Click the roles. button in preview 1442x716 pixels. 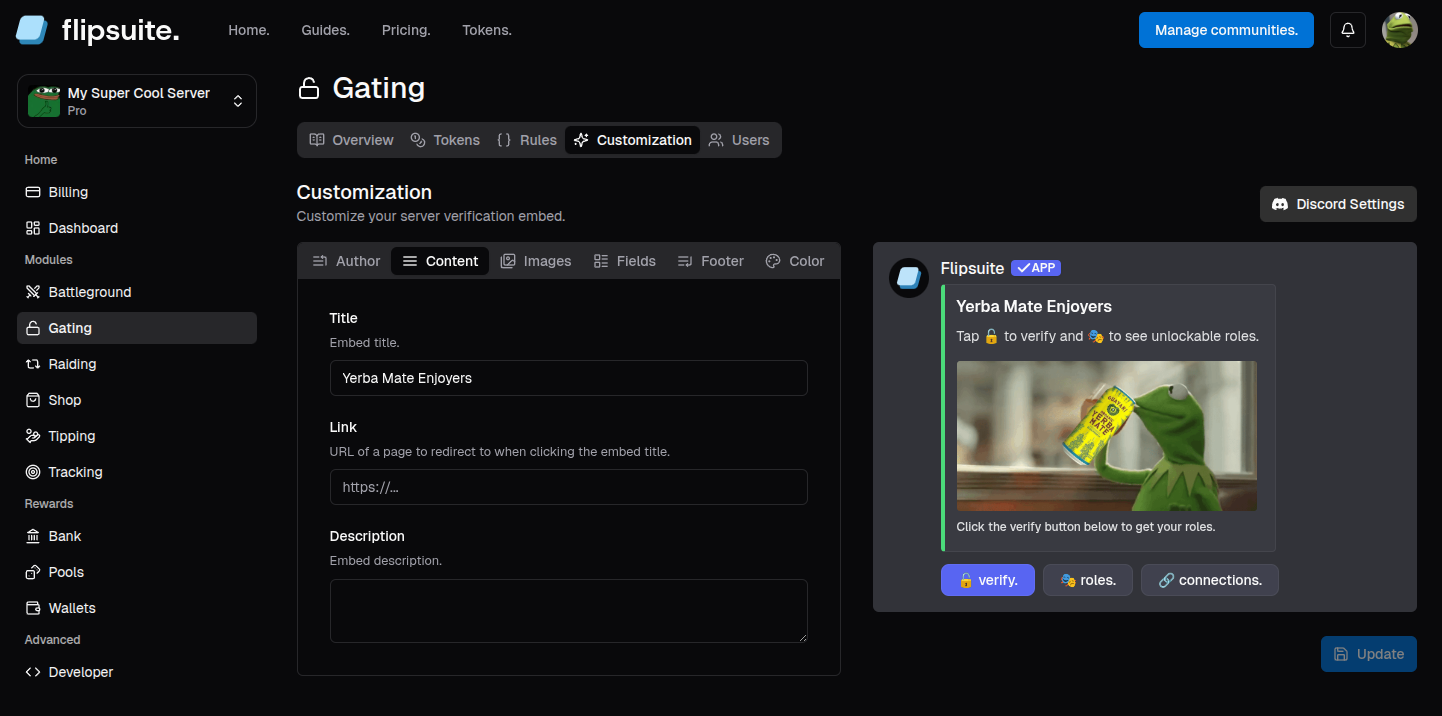(1088, 580)
